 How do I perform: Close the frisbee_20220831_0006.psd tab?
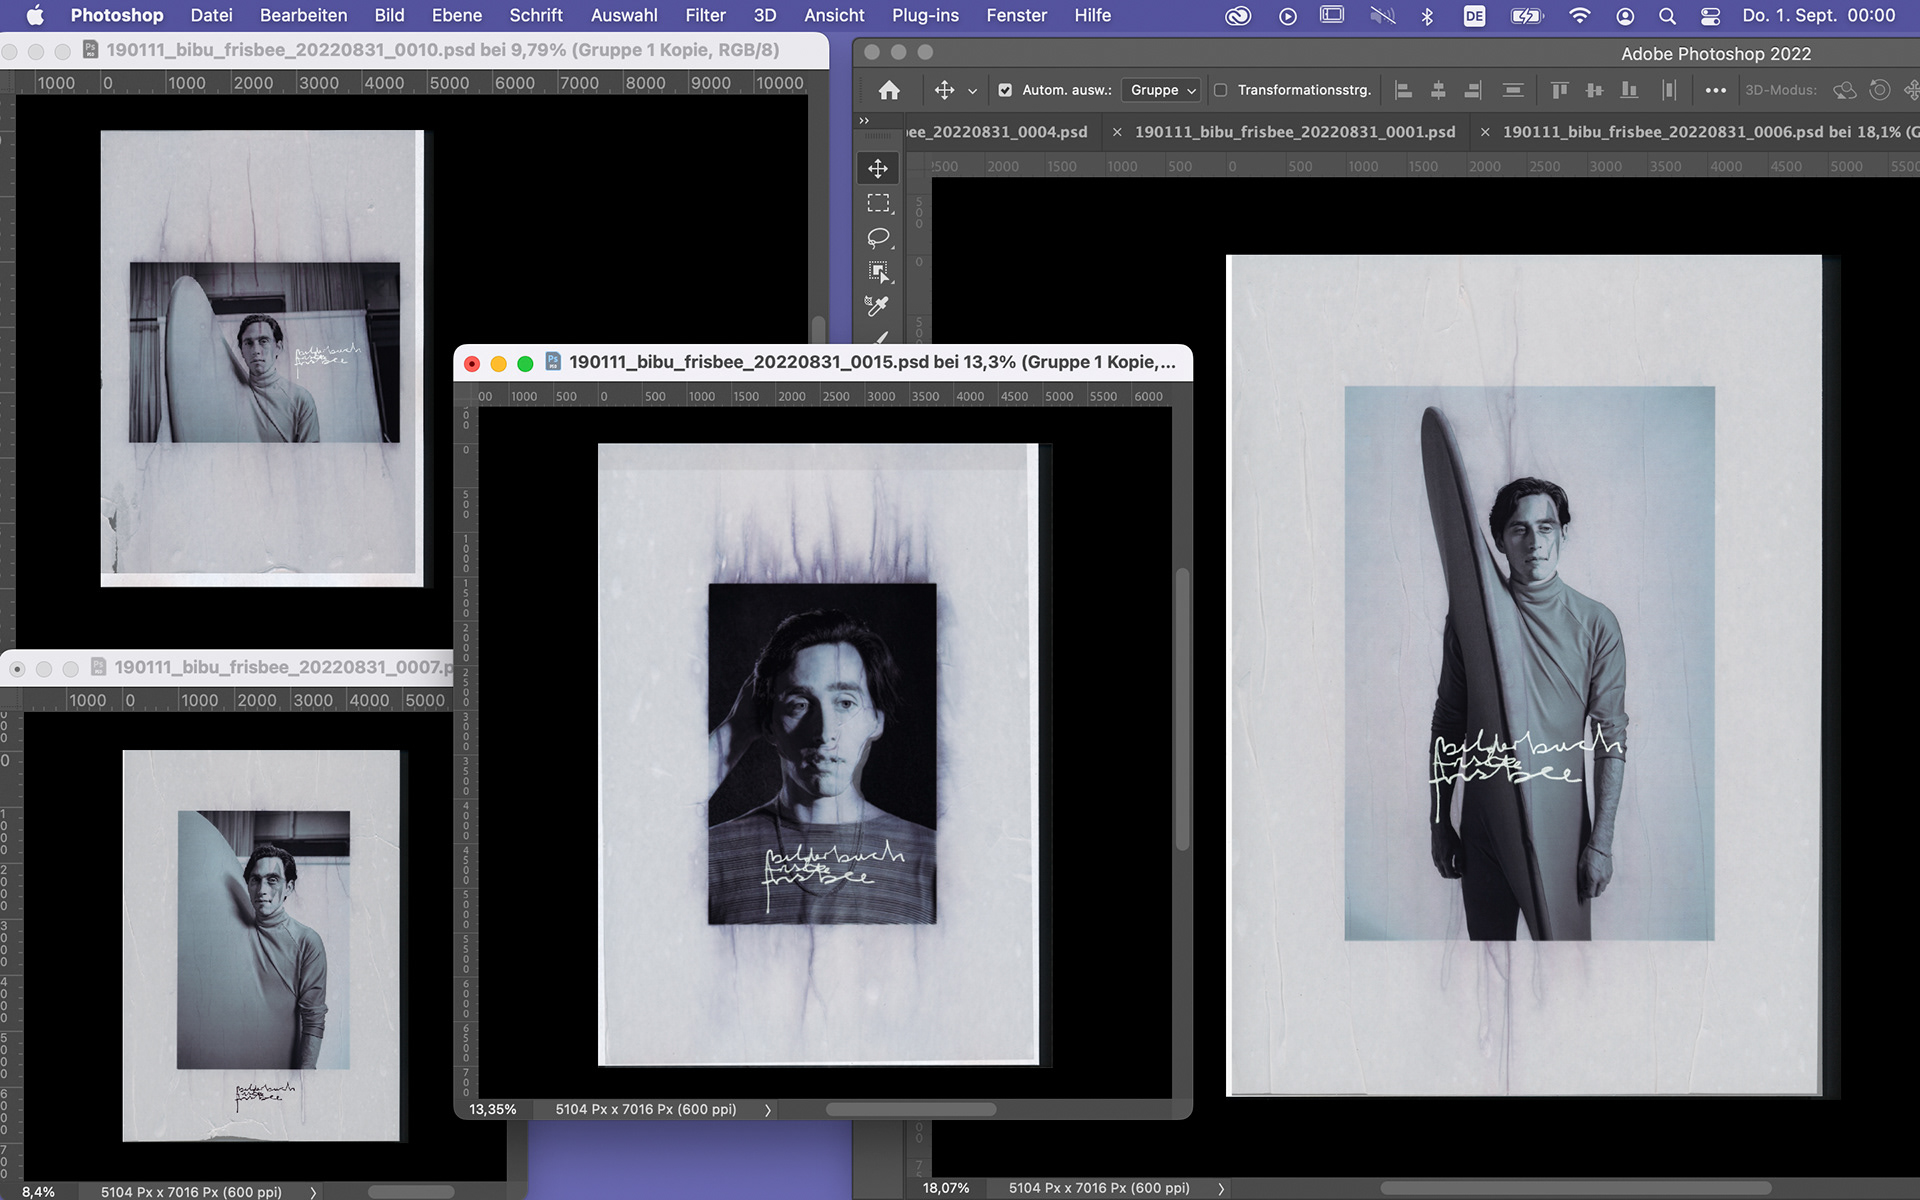1485,132
